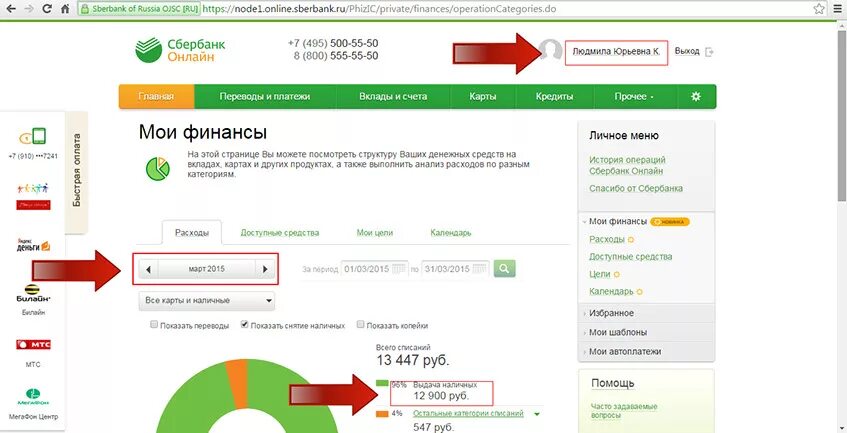Open the Главная menu item

tap(156, 97)
